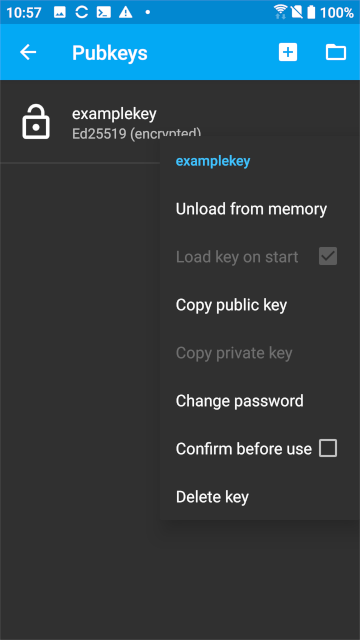The height and width of the screenshot is (640, 360).
Task: Tap the warning triangle status icon
Action: (125, 12)
